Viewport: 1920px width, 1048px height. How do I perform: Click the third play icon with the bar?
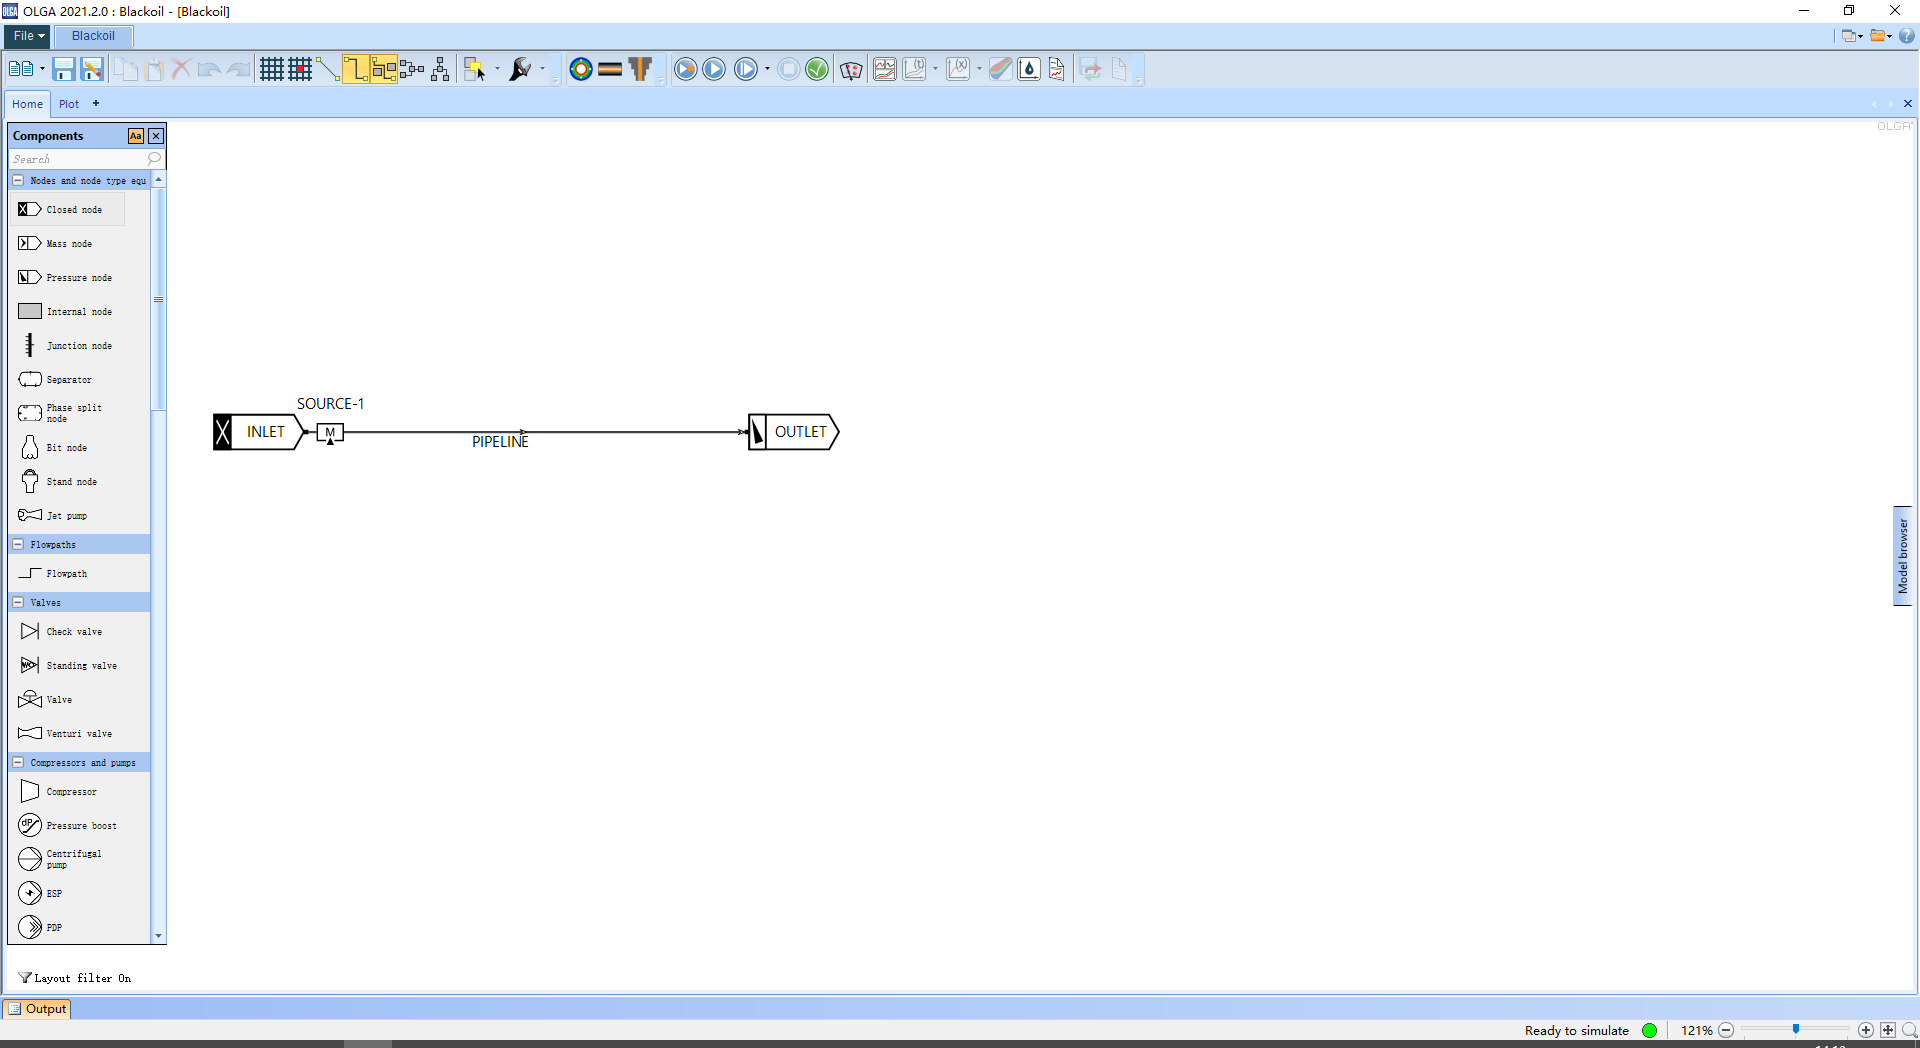746,69
